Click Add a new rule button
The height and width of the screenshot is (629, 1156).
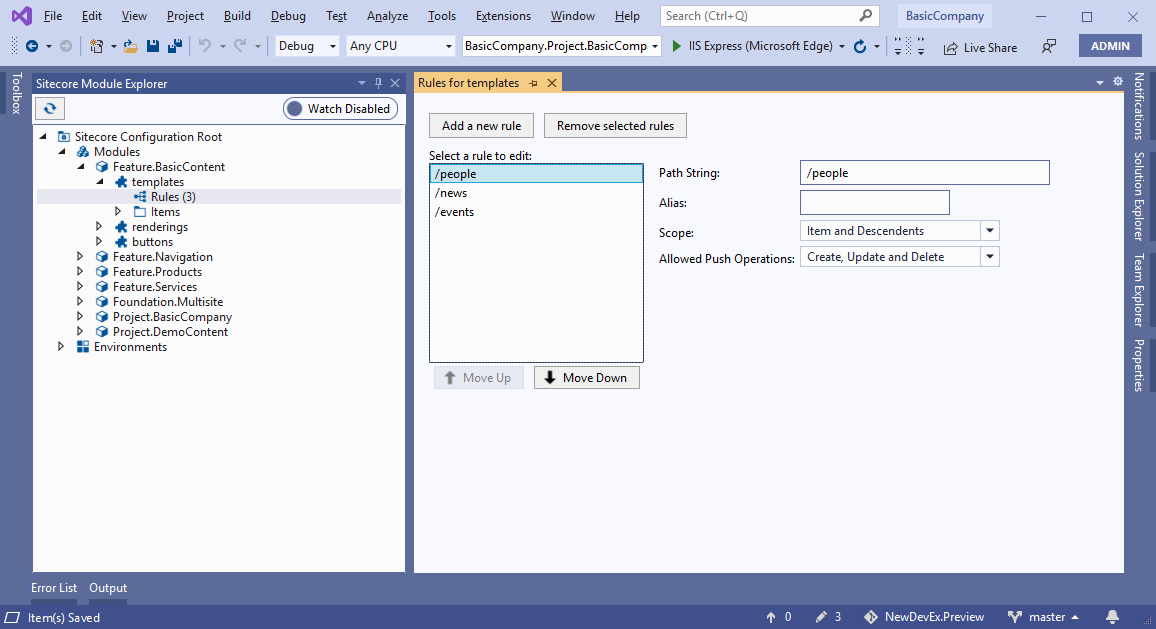point(481,125)
